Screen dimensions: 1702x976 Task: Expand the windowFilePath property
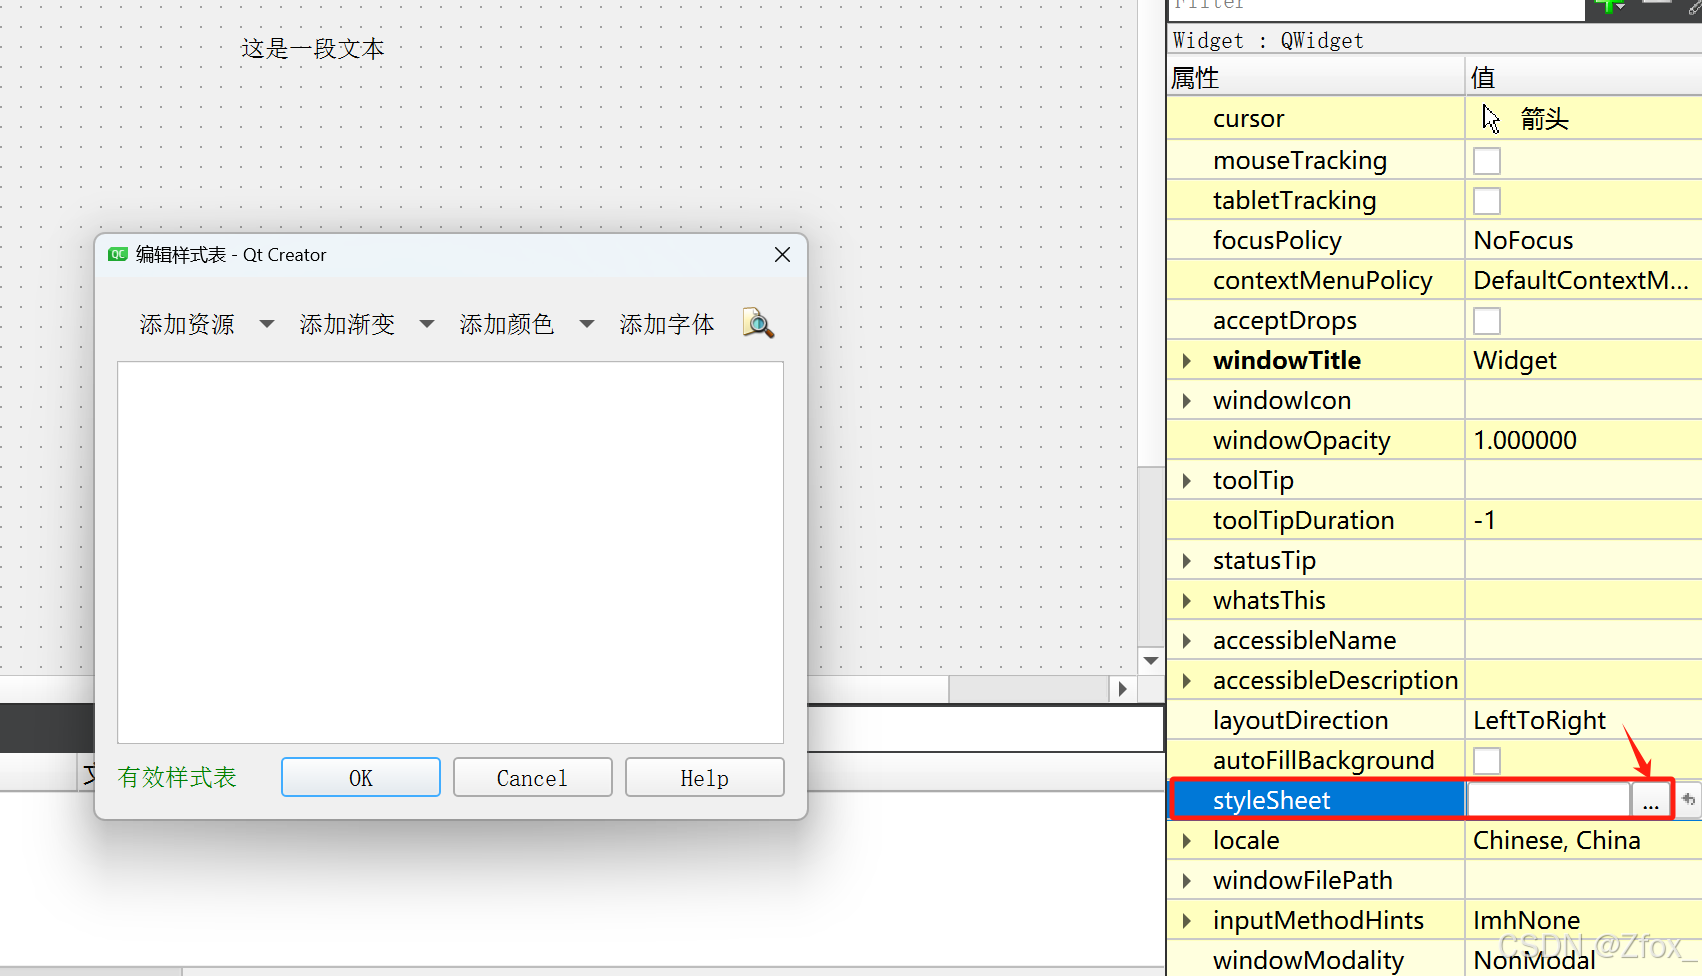pyautogui.click(x=1187, y=880)
